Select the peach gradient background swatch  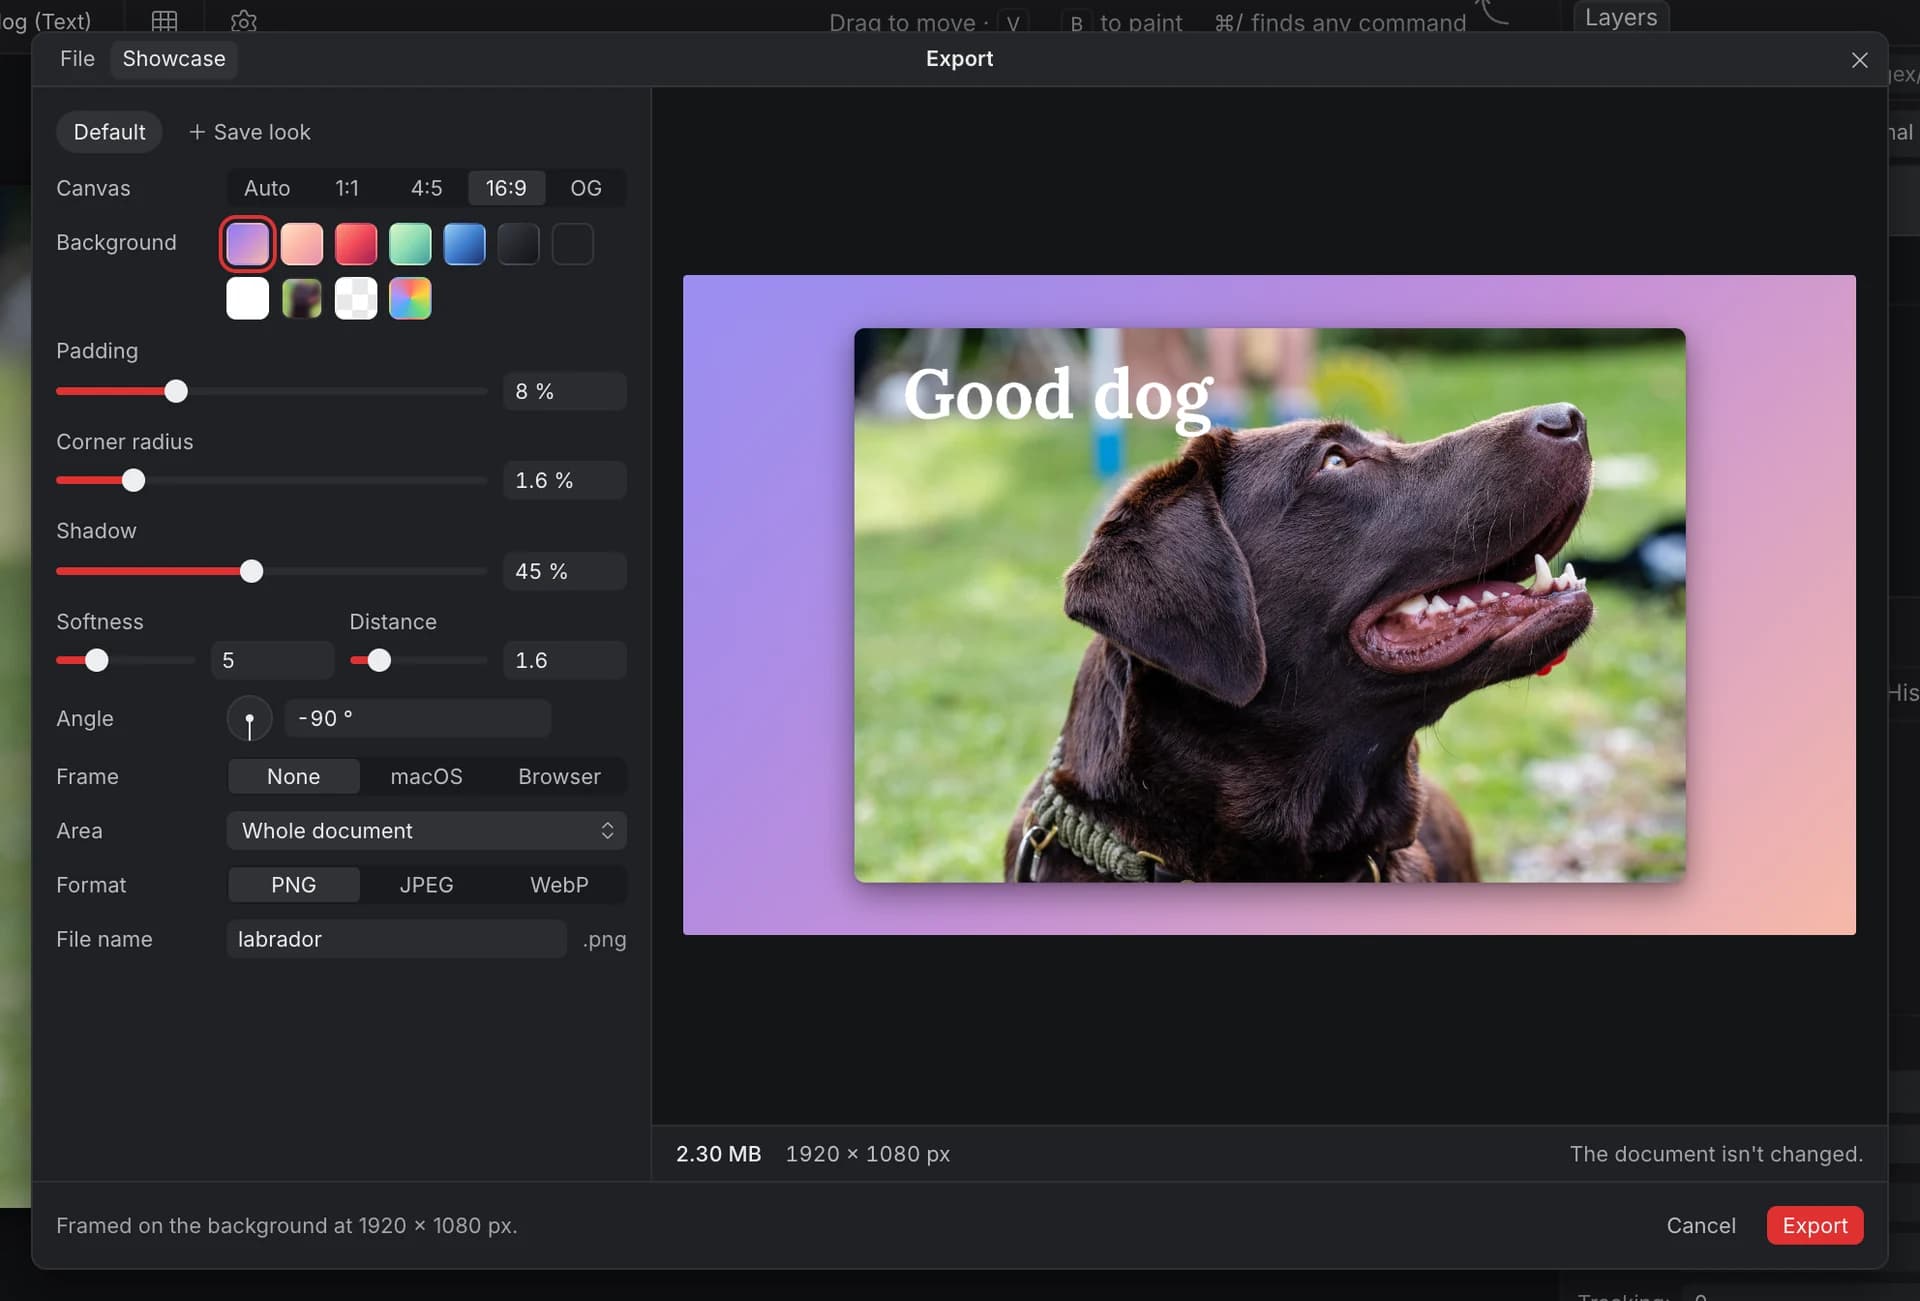point(301,244)
